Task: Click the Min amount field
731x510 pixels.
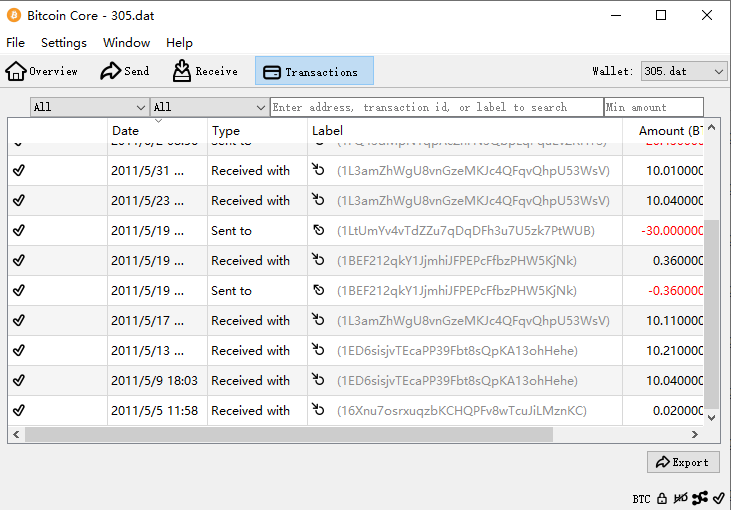Action: click(653, 107)
